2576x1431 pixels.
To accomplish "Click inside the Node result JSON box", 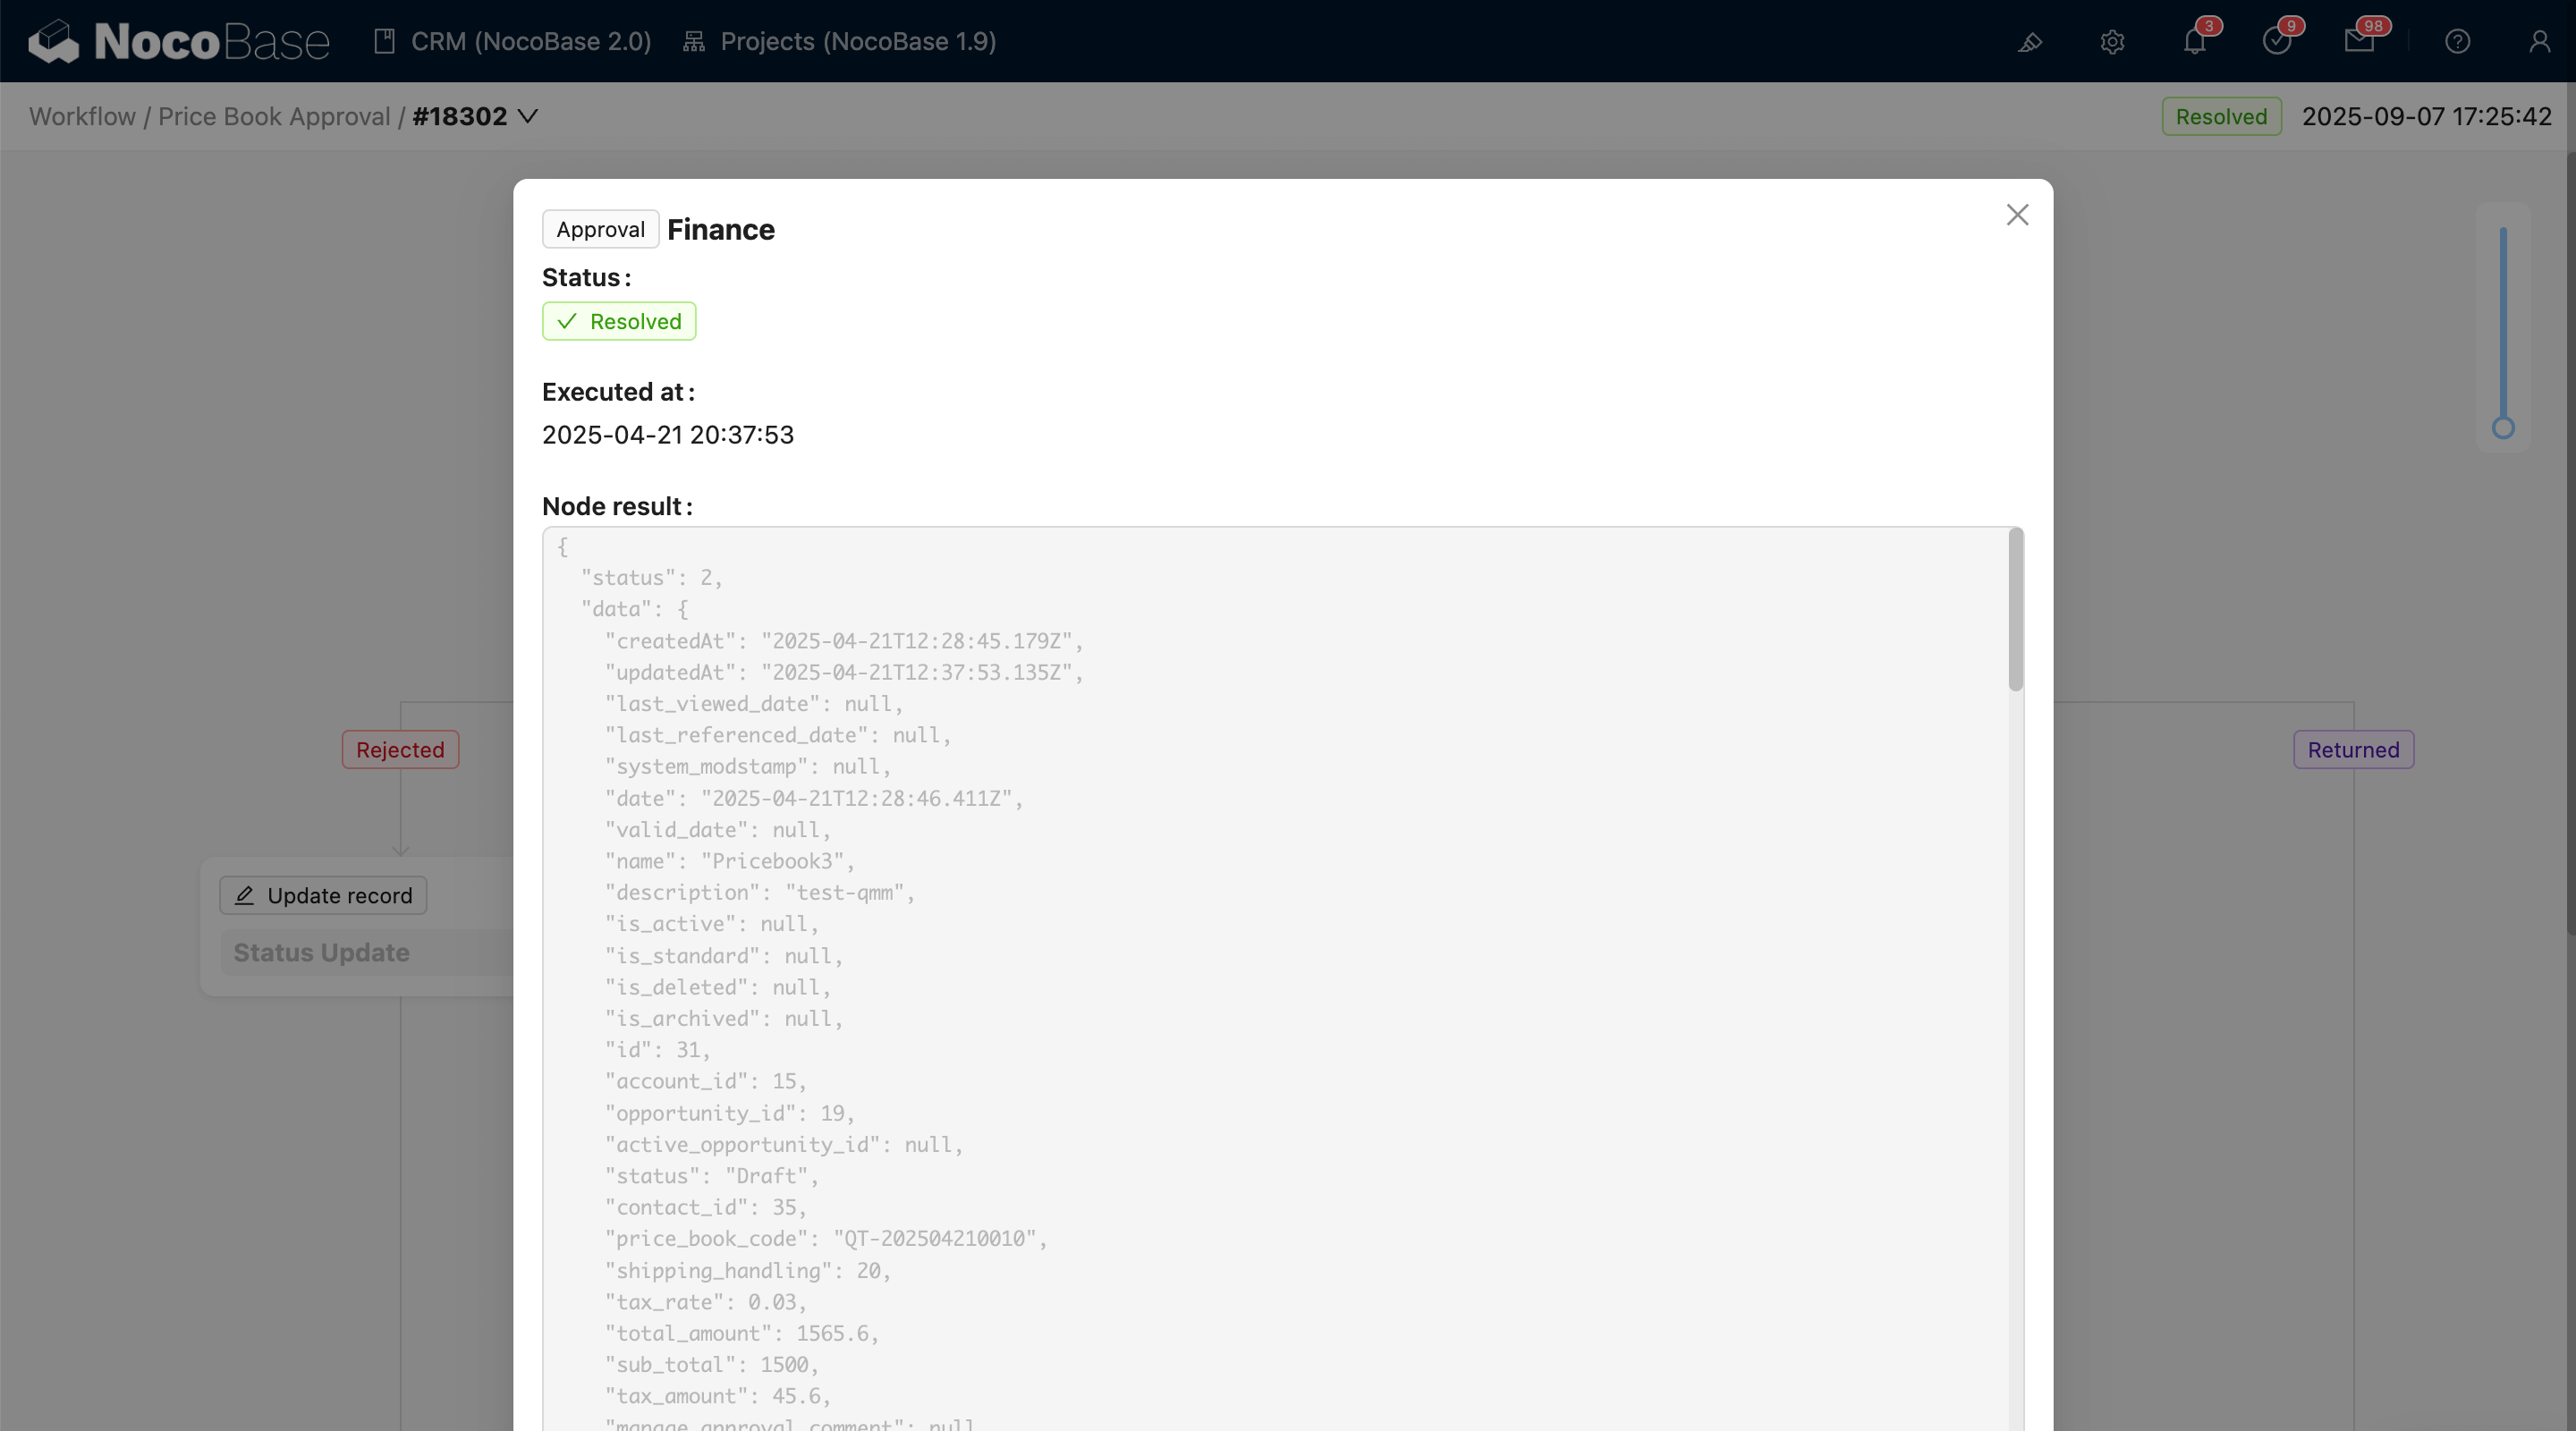I will 1270,950.
